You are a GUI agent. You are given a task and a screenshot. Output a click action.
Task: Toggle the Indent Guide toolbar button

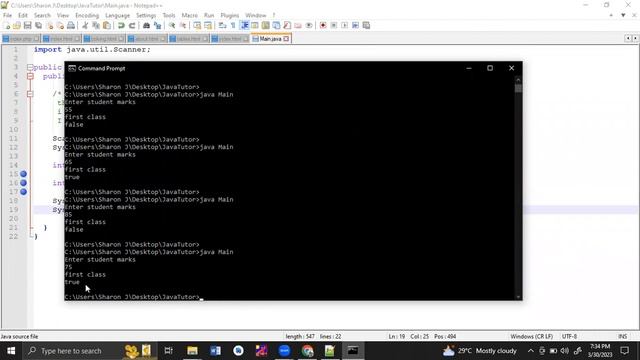click(244, 25)
